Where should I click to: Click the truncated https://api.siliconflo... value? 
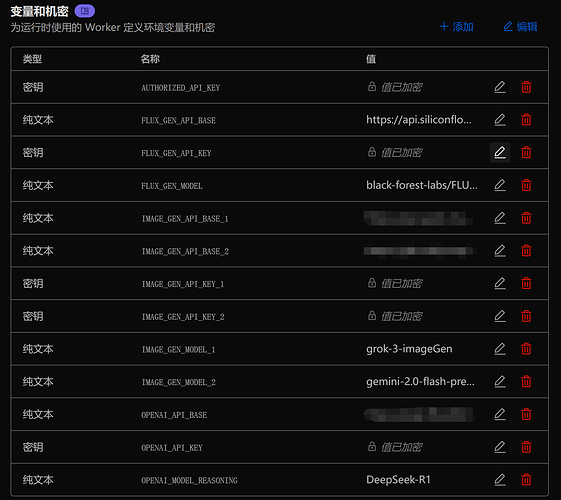(x=419, y=120)
